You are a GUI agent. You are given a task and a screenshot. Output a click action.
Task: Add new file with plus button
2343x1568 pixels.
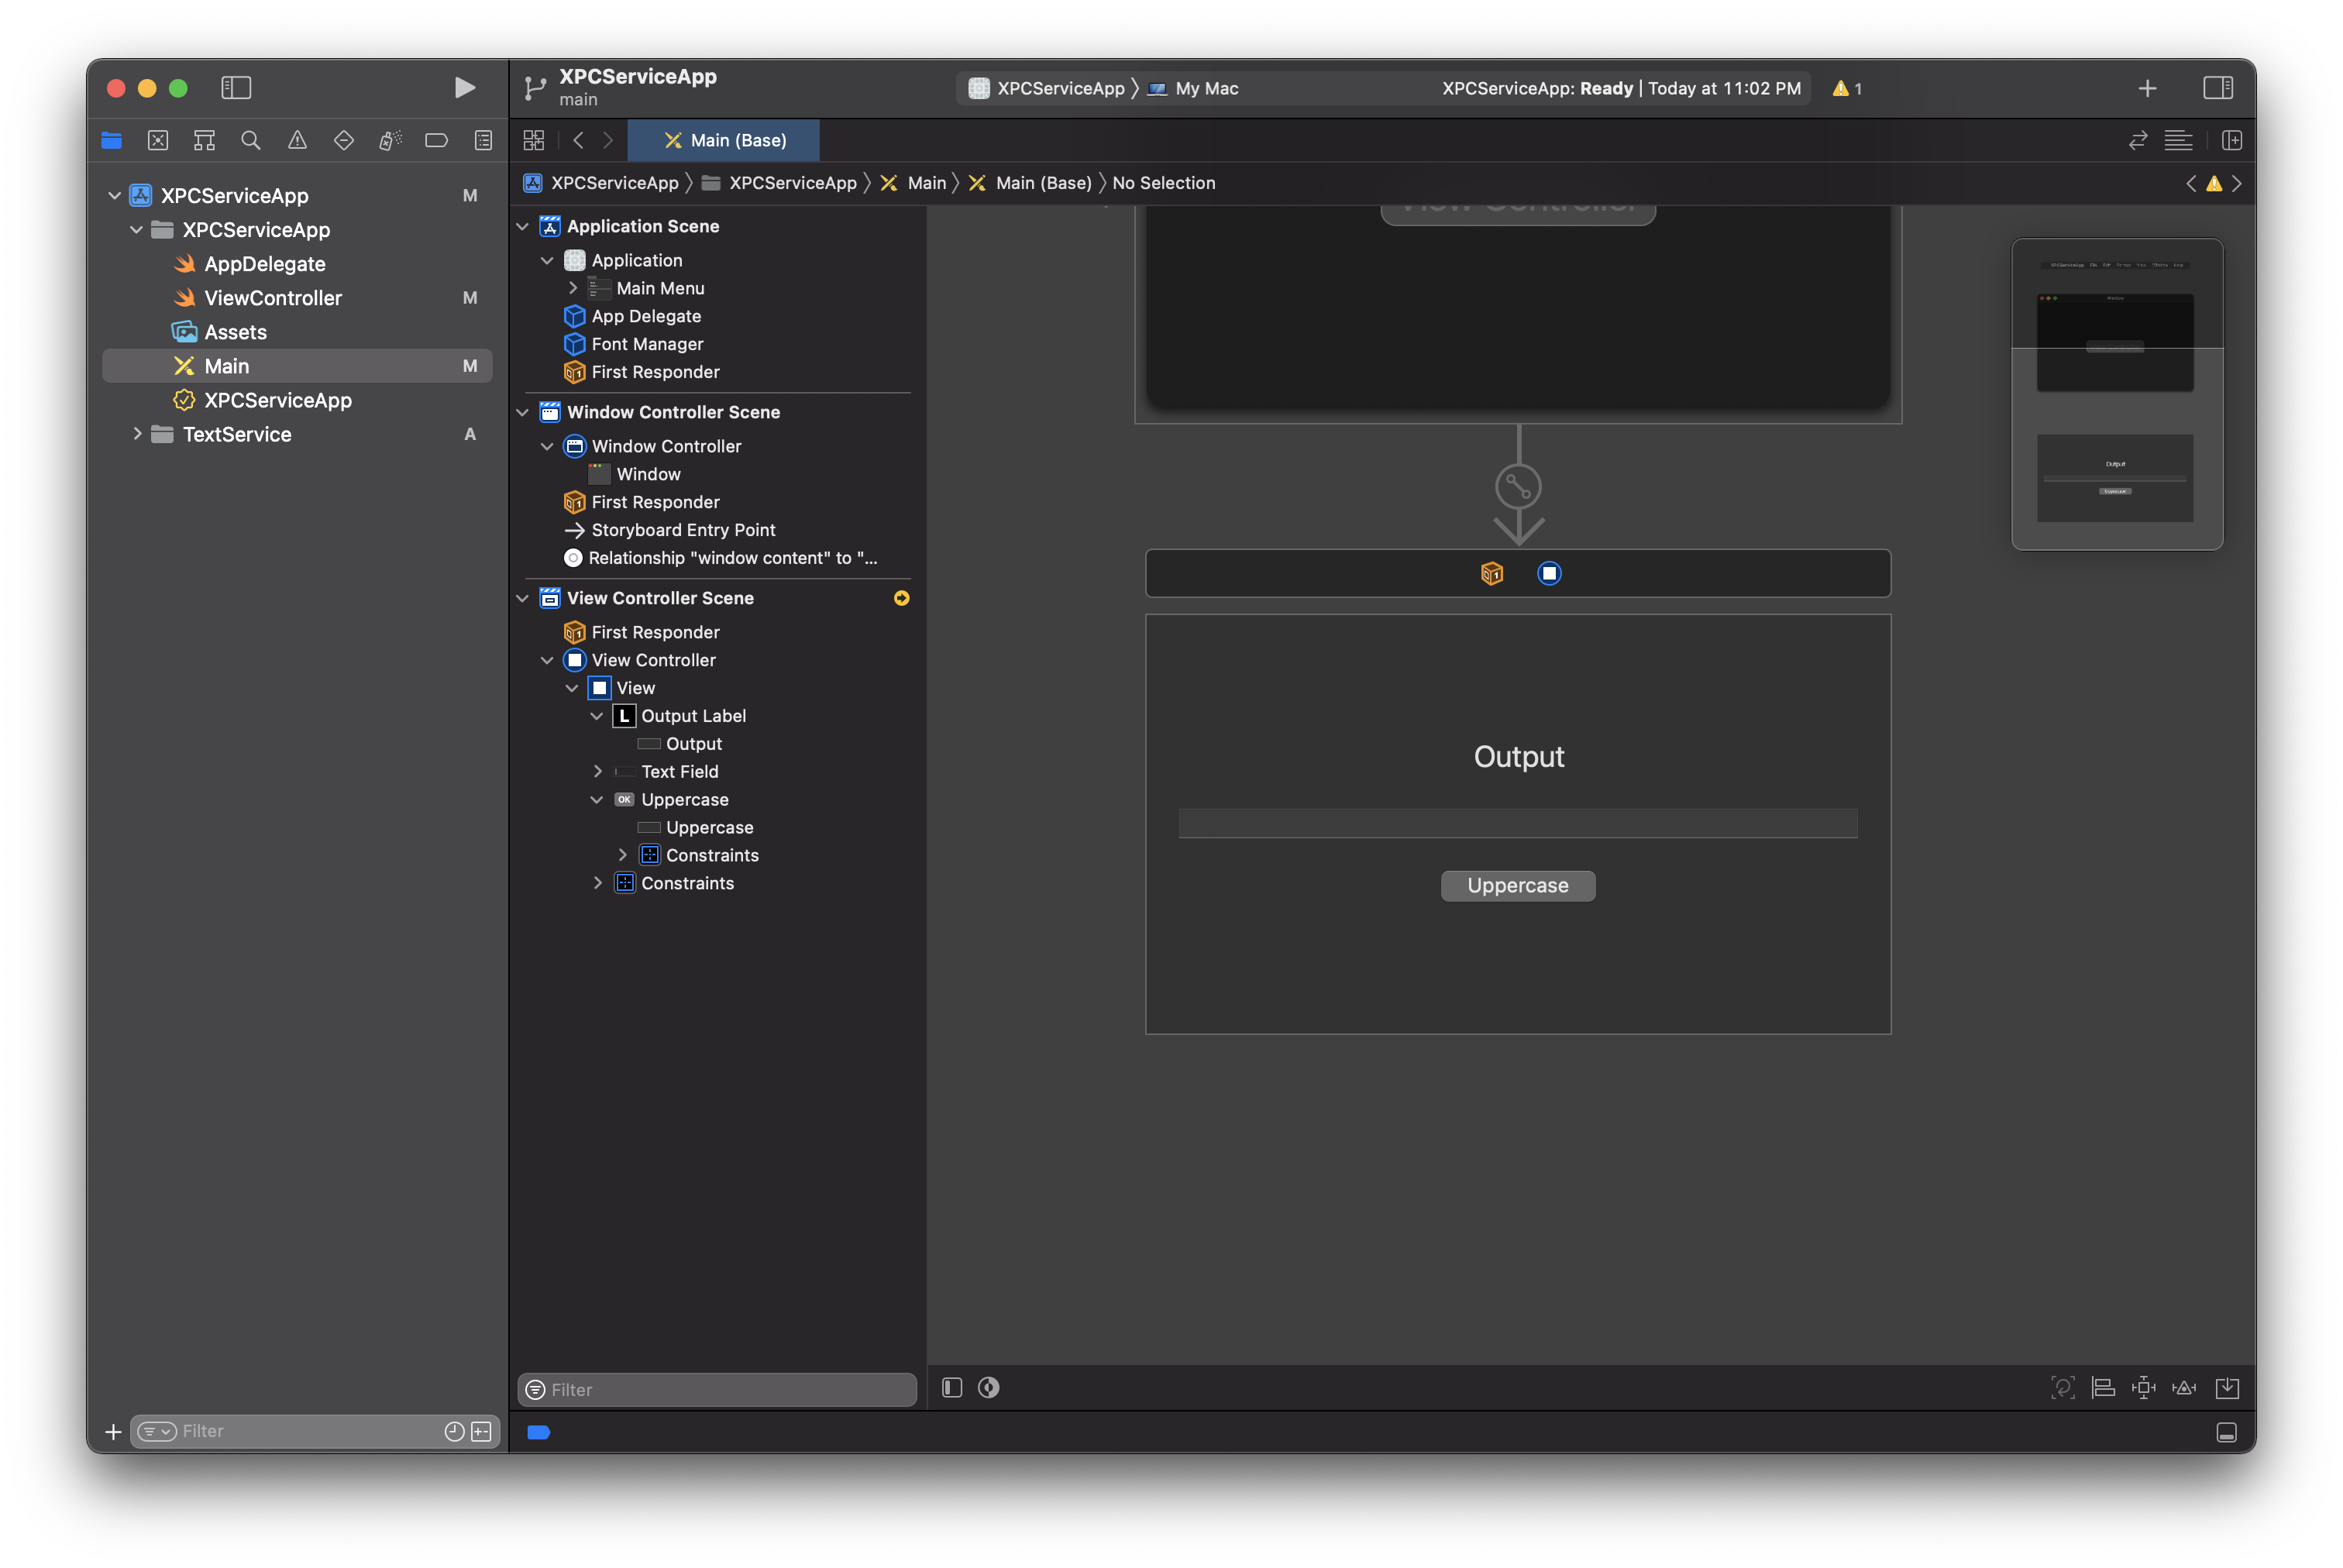[113, 1432]
